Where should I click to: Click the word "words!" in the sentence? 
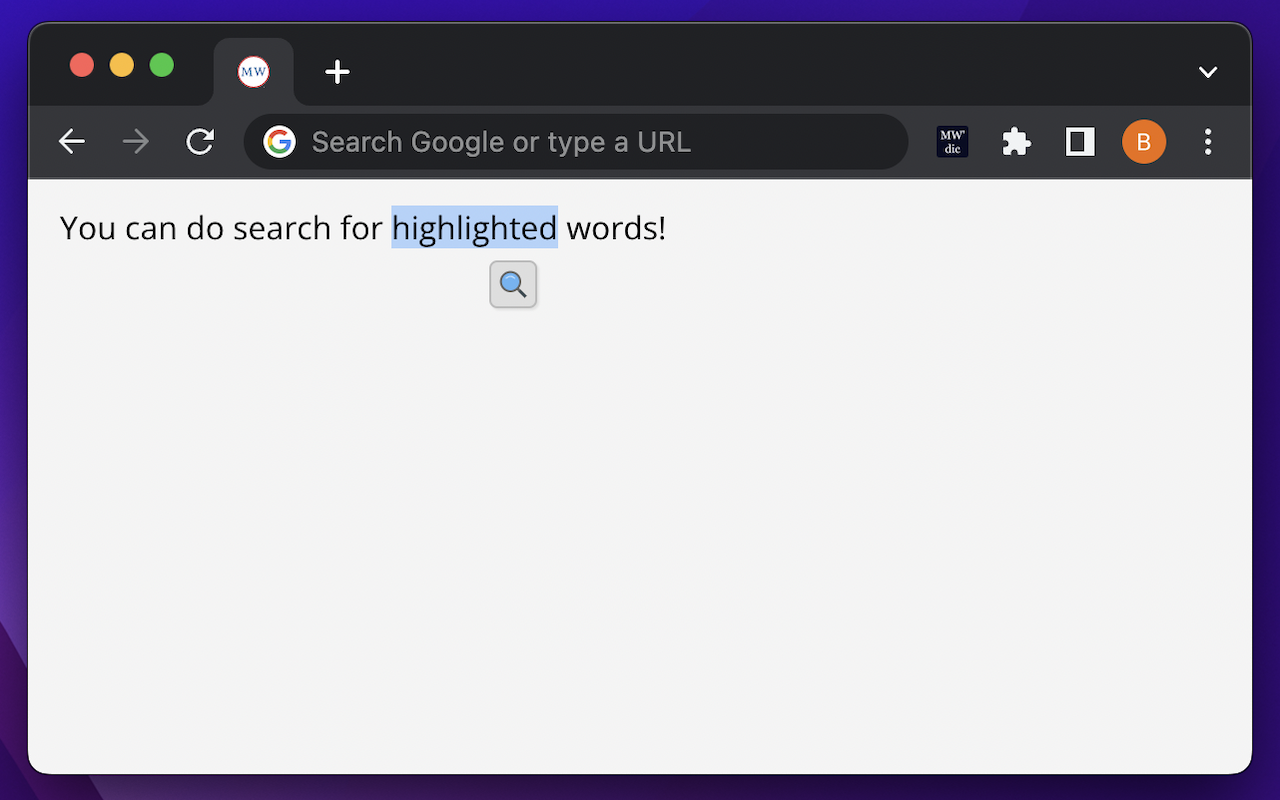click(615, 228)
